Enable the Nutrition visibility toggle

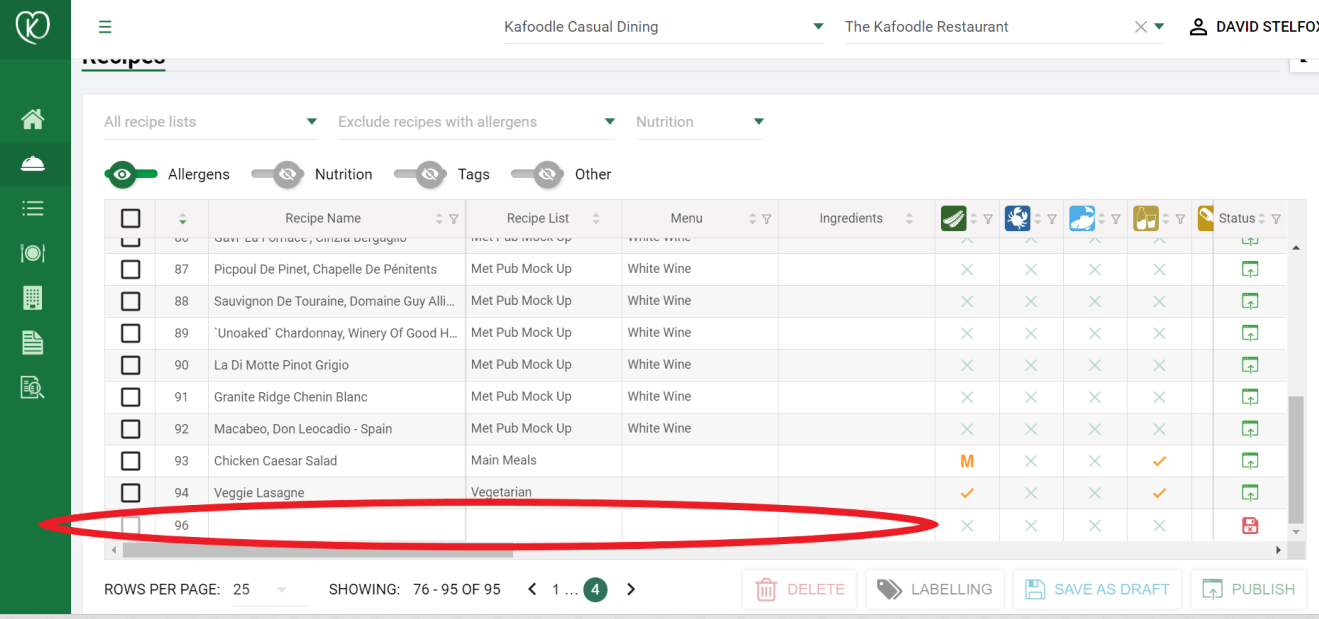278,174
